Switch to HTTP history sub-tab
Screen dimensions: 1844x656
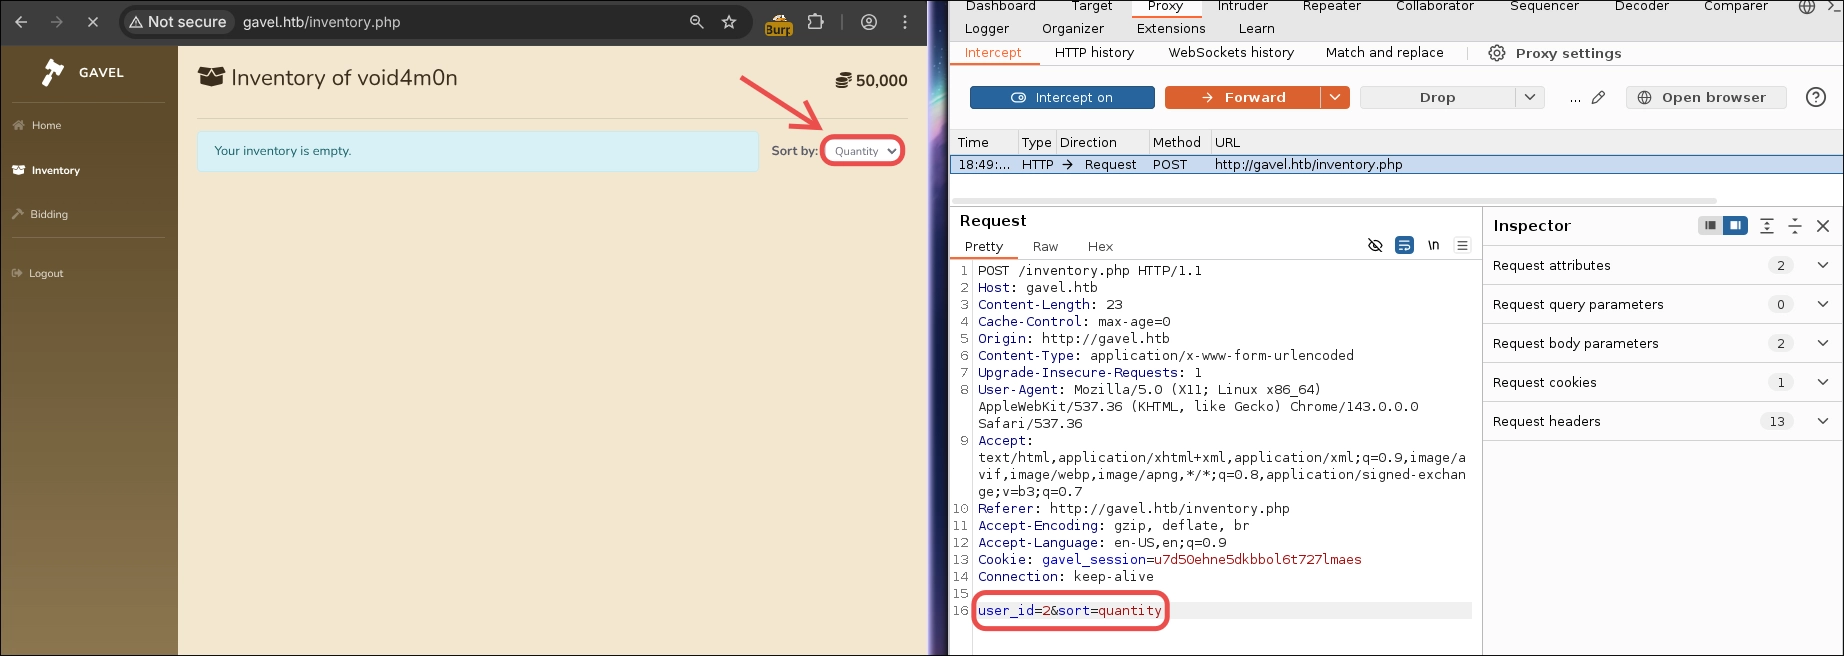[1094, 52]
